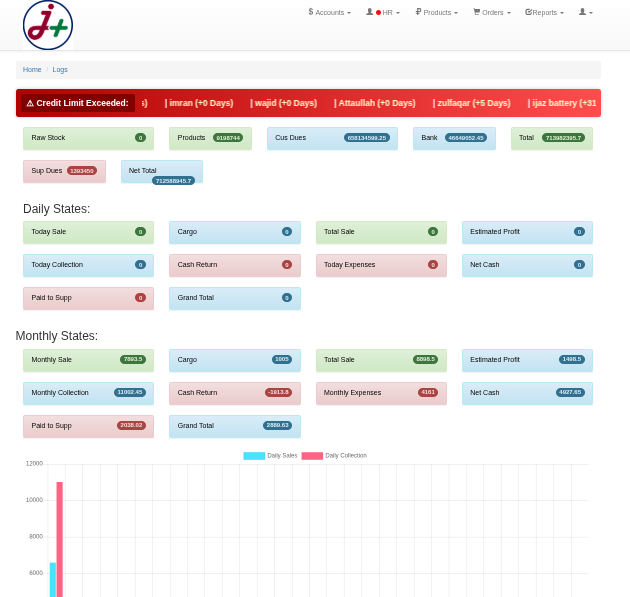Click the Logs breadcrumb
Viewport: 630px width, 597px height.
pos(60,70)
